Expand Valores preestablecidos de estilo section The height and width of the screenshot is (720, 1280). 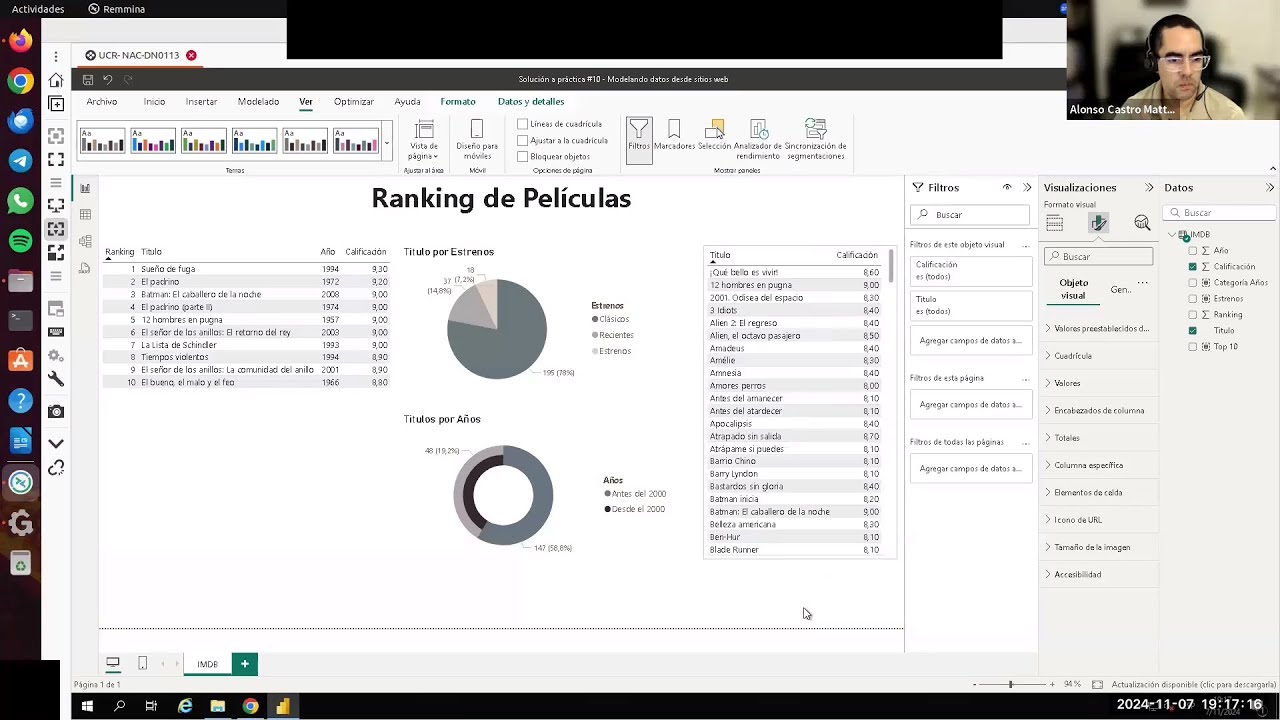pyautogui.click(x=1098, y=328)
